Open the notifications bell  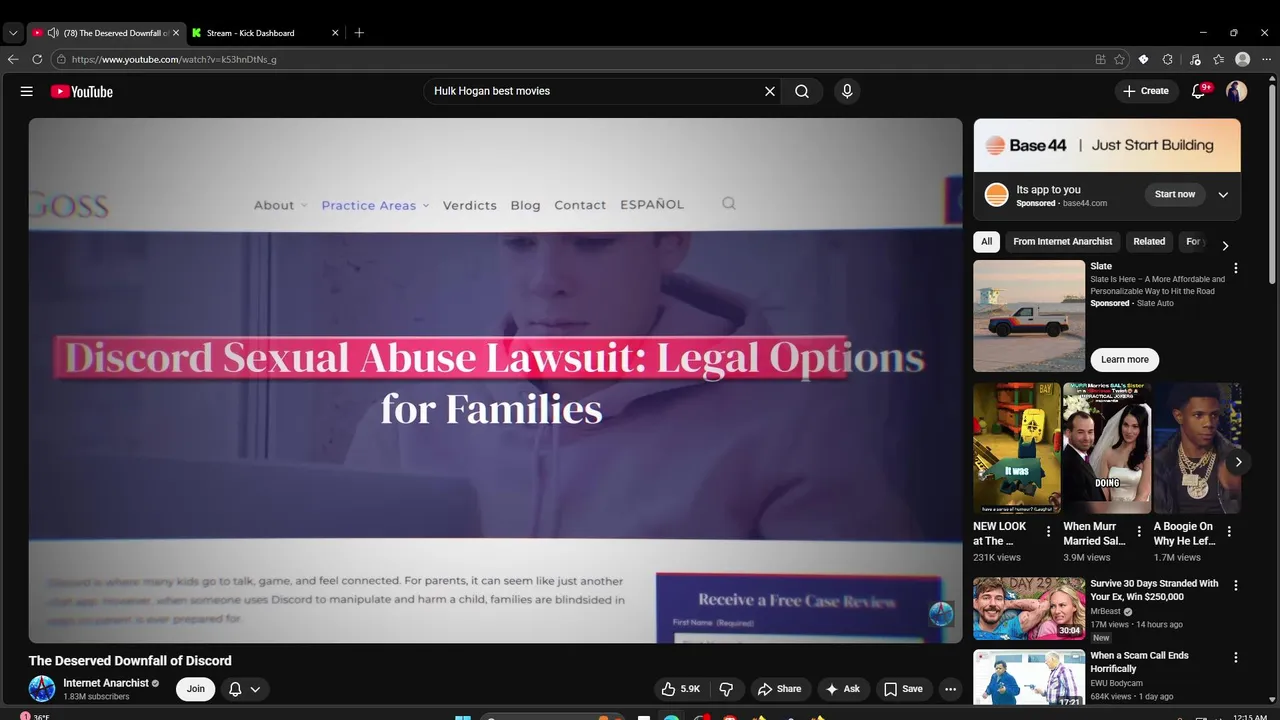[1198, 91]
